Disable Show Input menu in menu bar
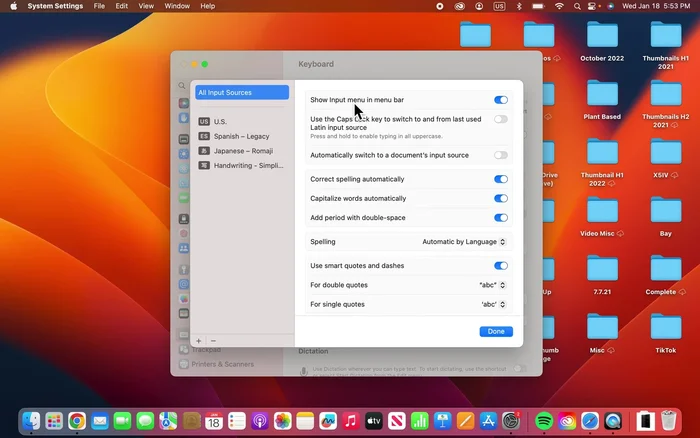Screen dimensions: 700x438 (x=500, y=100)
